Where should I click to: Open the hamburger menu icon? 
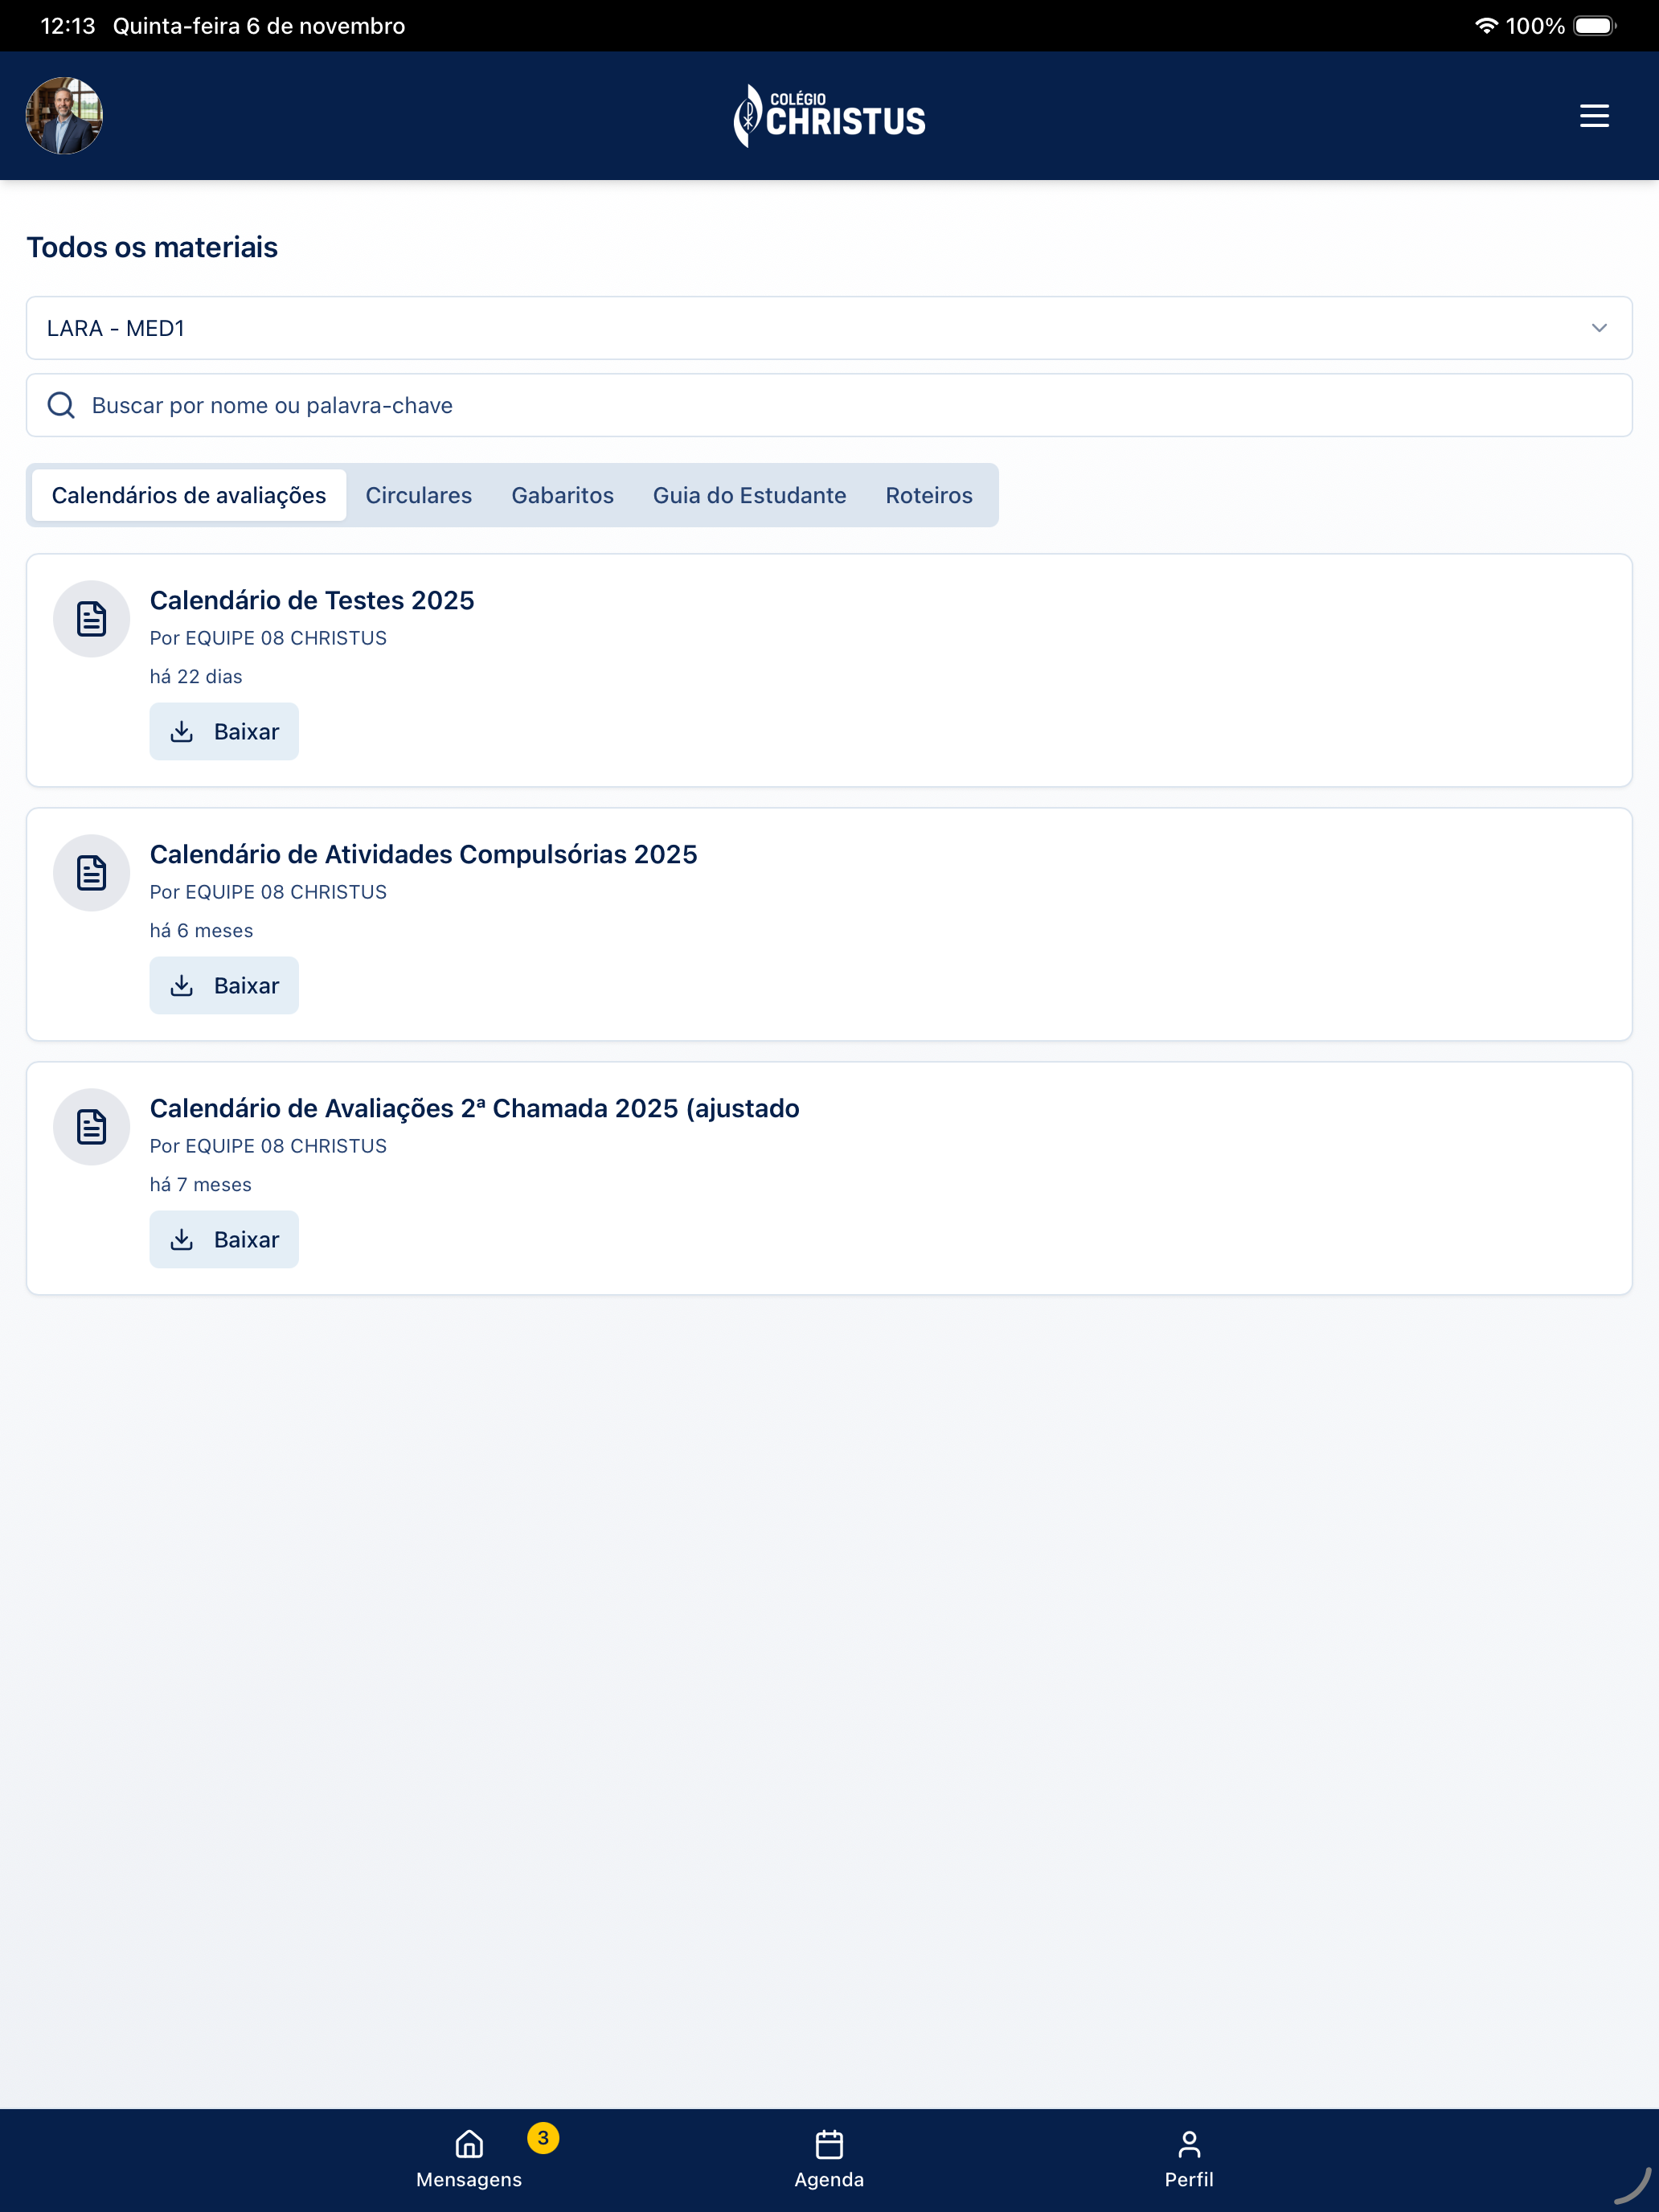(x=1594, y=116)
